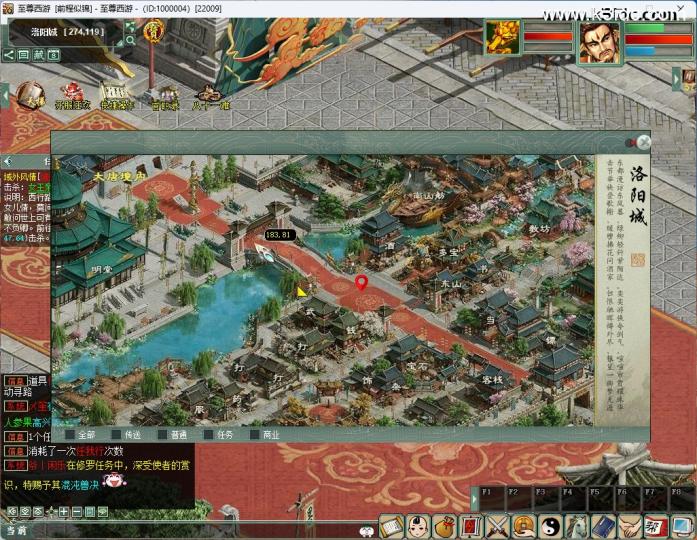697x540 pixels.
Task: Expand the F-key skill bar arrow
Action: click(x=474, y=499)
